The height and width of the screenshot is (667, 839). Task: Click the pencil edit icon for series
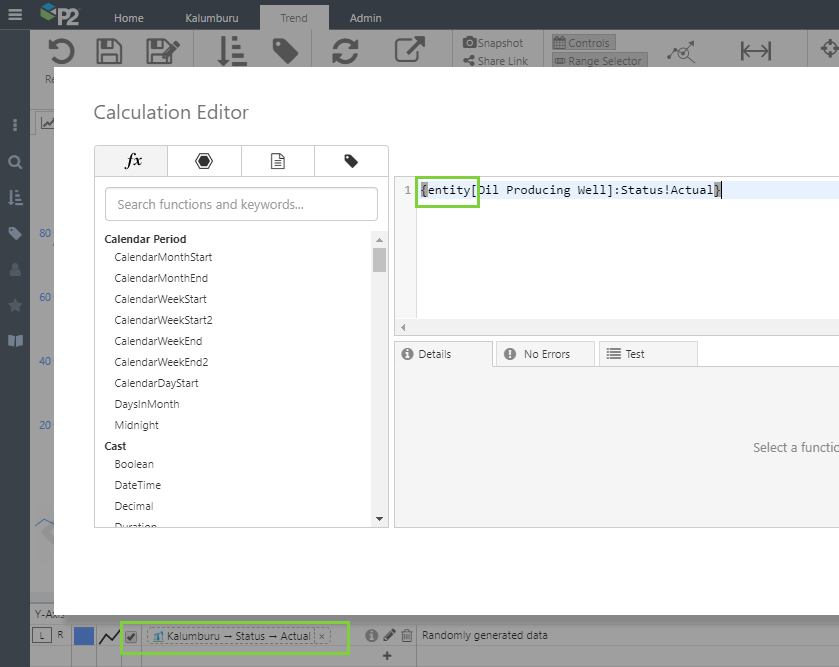tap(389, 635)
